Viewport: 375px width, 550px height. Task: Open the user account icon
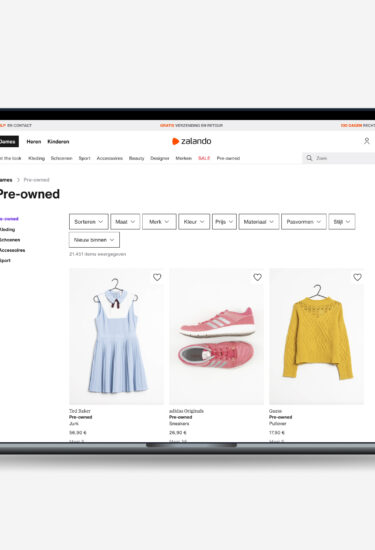(367, 141)
